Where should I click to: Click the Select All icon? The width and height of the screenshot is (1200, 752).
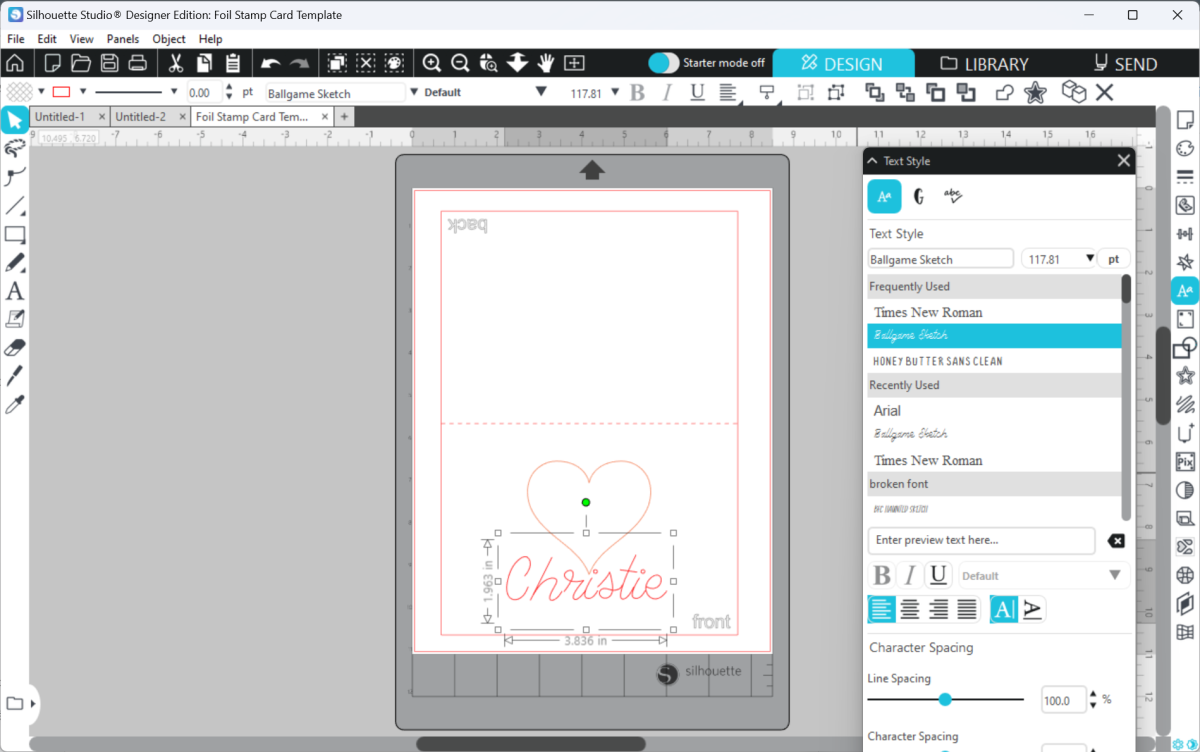pyautogui.click(x=337, y=63)
